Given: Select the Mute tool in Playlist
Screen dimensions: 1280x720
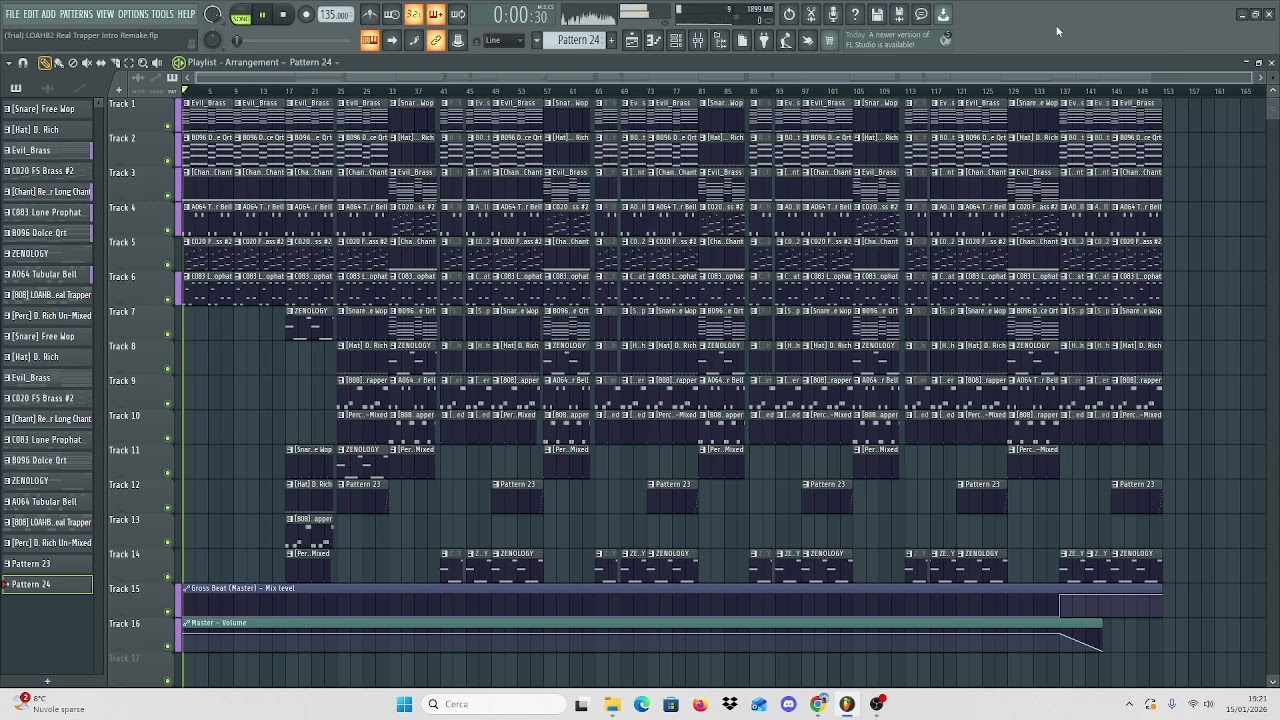Looking at the screenshot, I should click(86, 63).
